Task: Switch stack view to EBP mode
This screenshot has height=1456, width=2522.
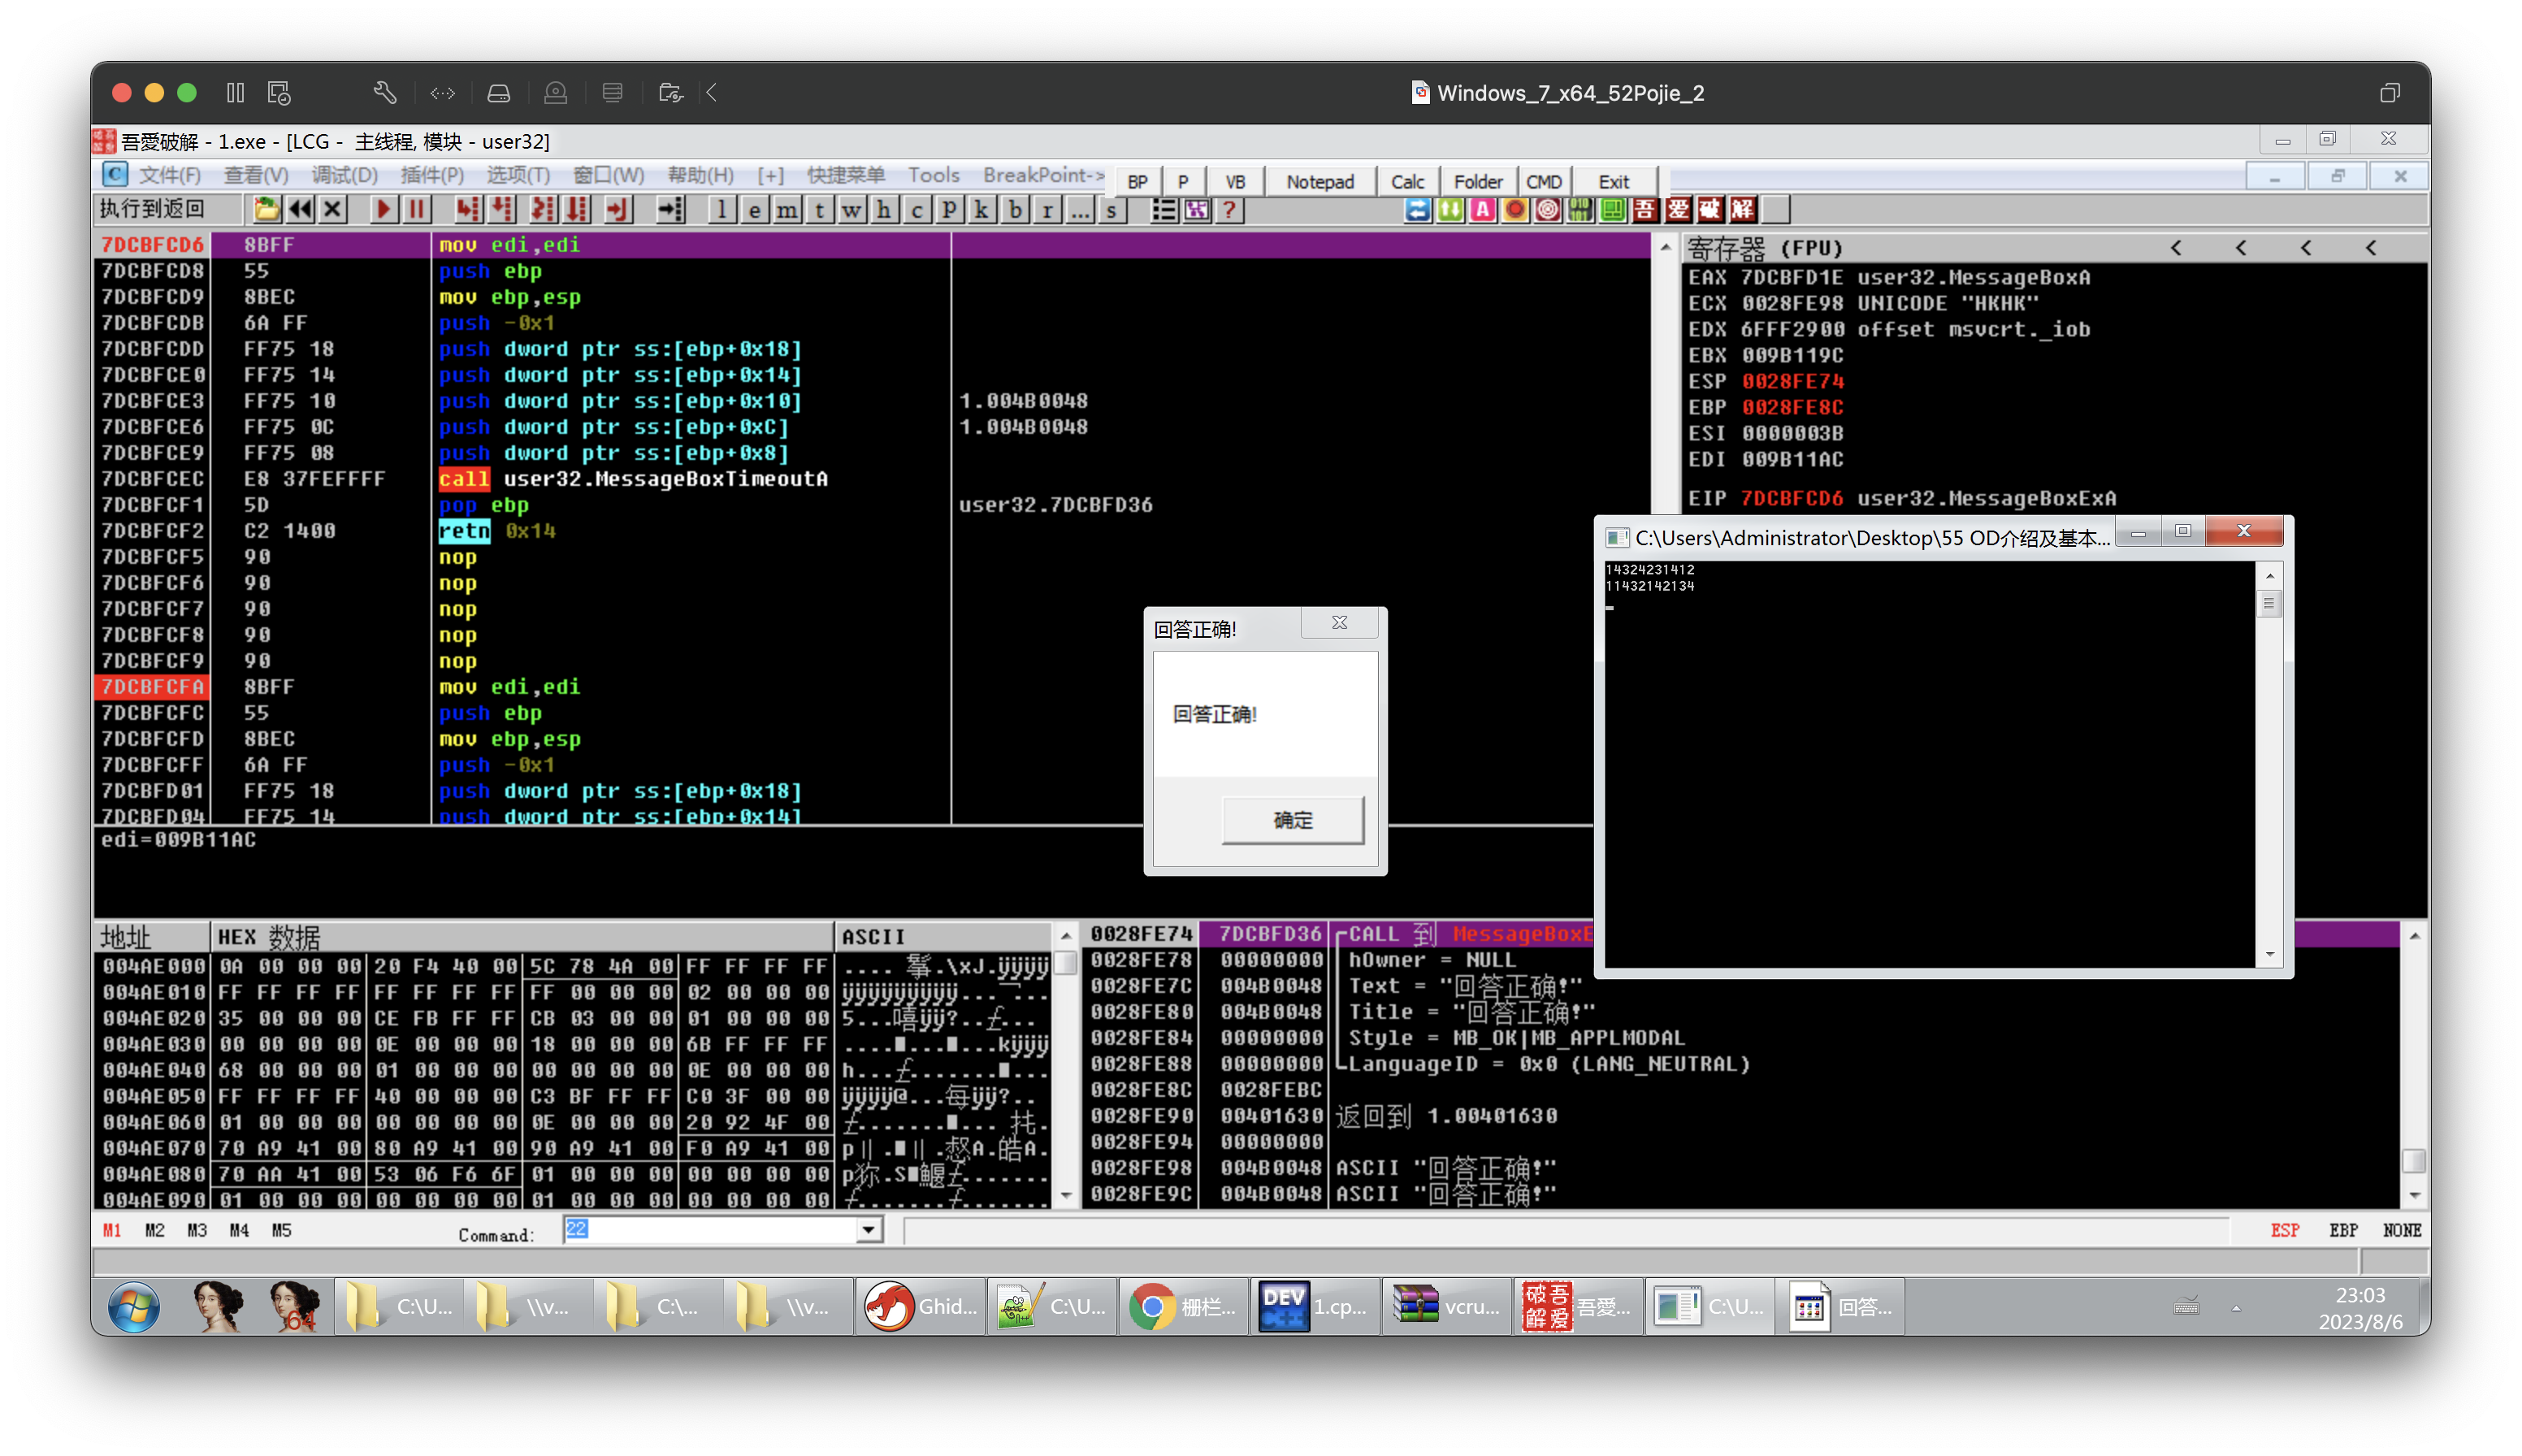Action: click(2343, 1230)
